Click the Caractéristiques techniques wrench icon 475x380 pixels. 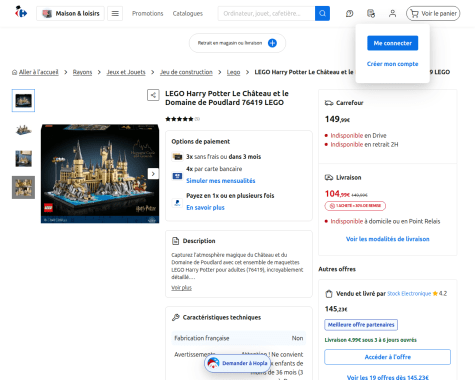coord(175,317)
